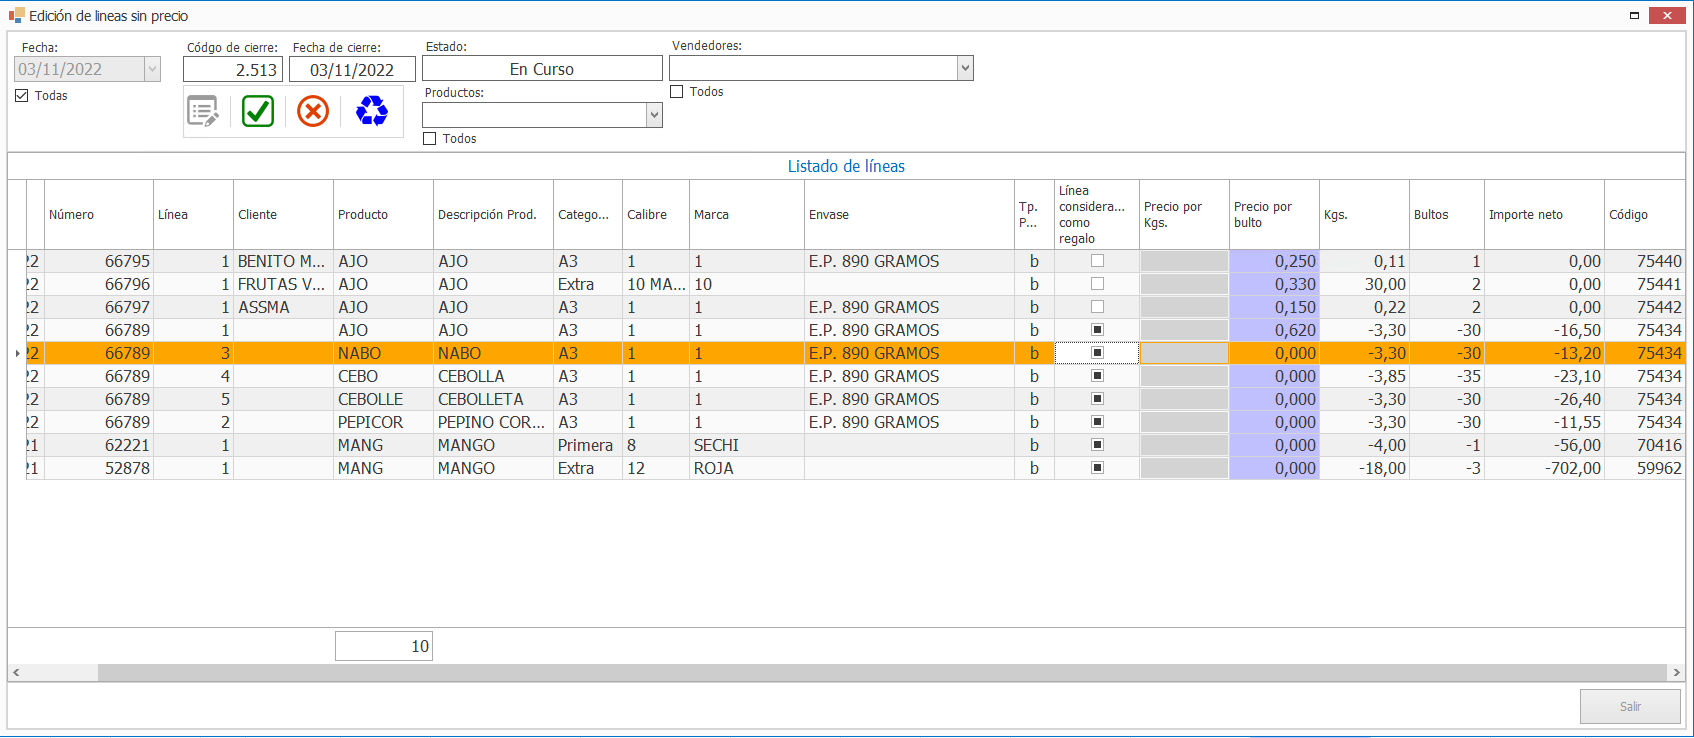Click the Salir button

1630,706
